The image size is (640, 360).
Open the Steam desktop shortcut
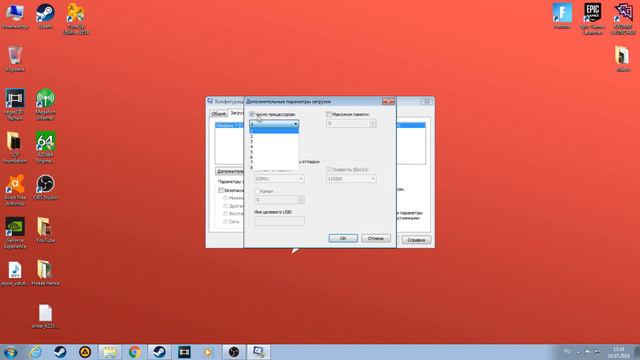(x=45, y=16)
